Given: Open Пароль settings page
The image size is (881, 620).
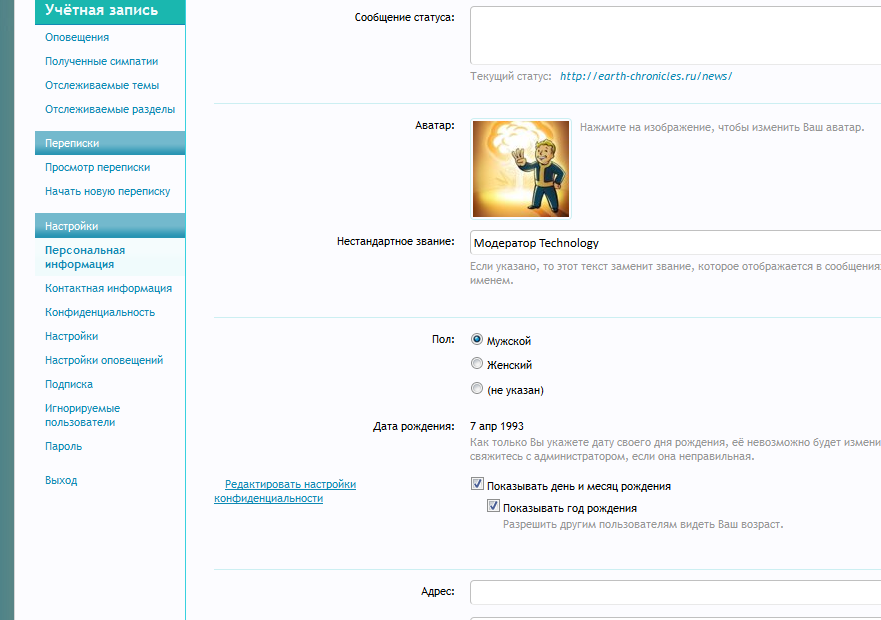Looking at the screenshot, I should (x=63, y=446).
